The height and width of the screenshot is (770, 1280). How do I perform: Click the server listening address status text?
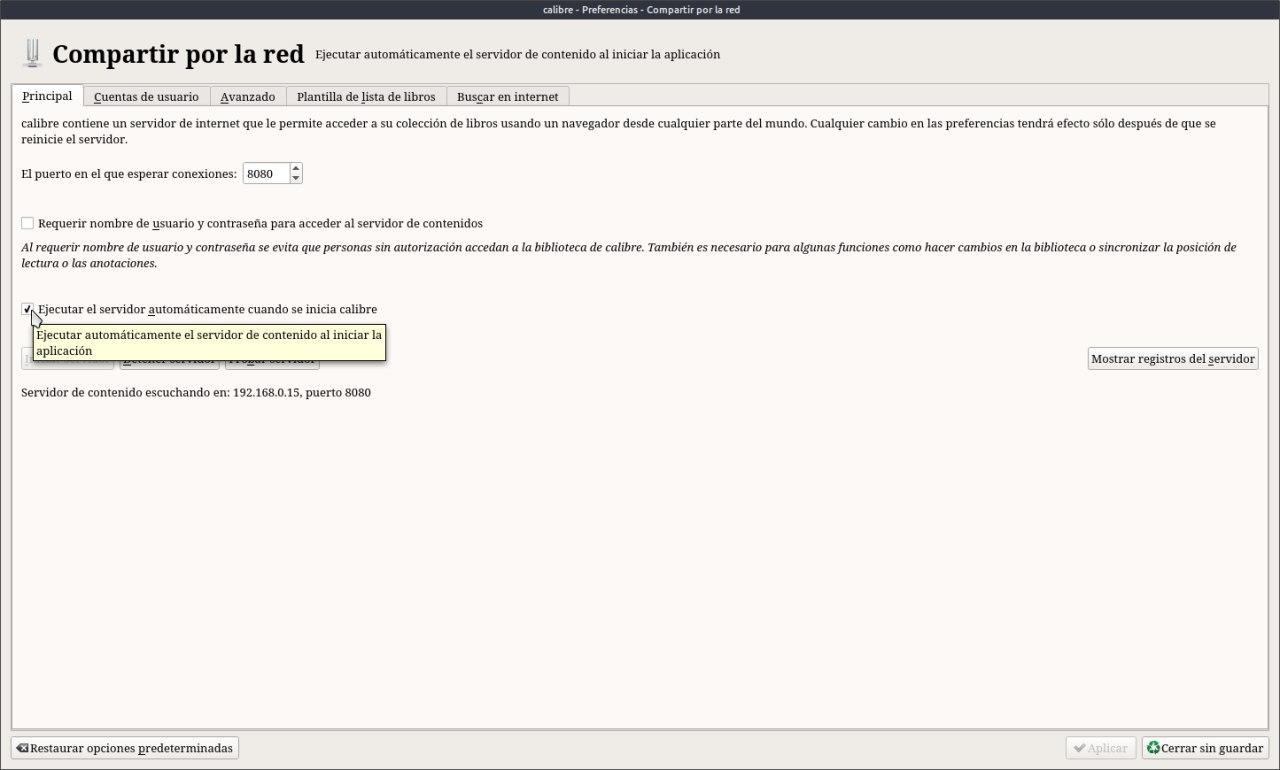196,393
